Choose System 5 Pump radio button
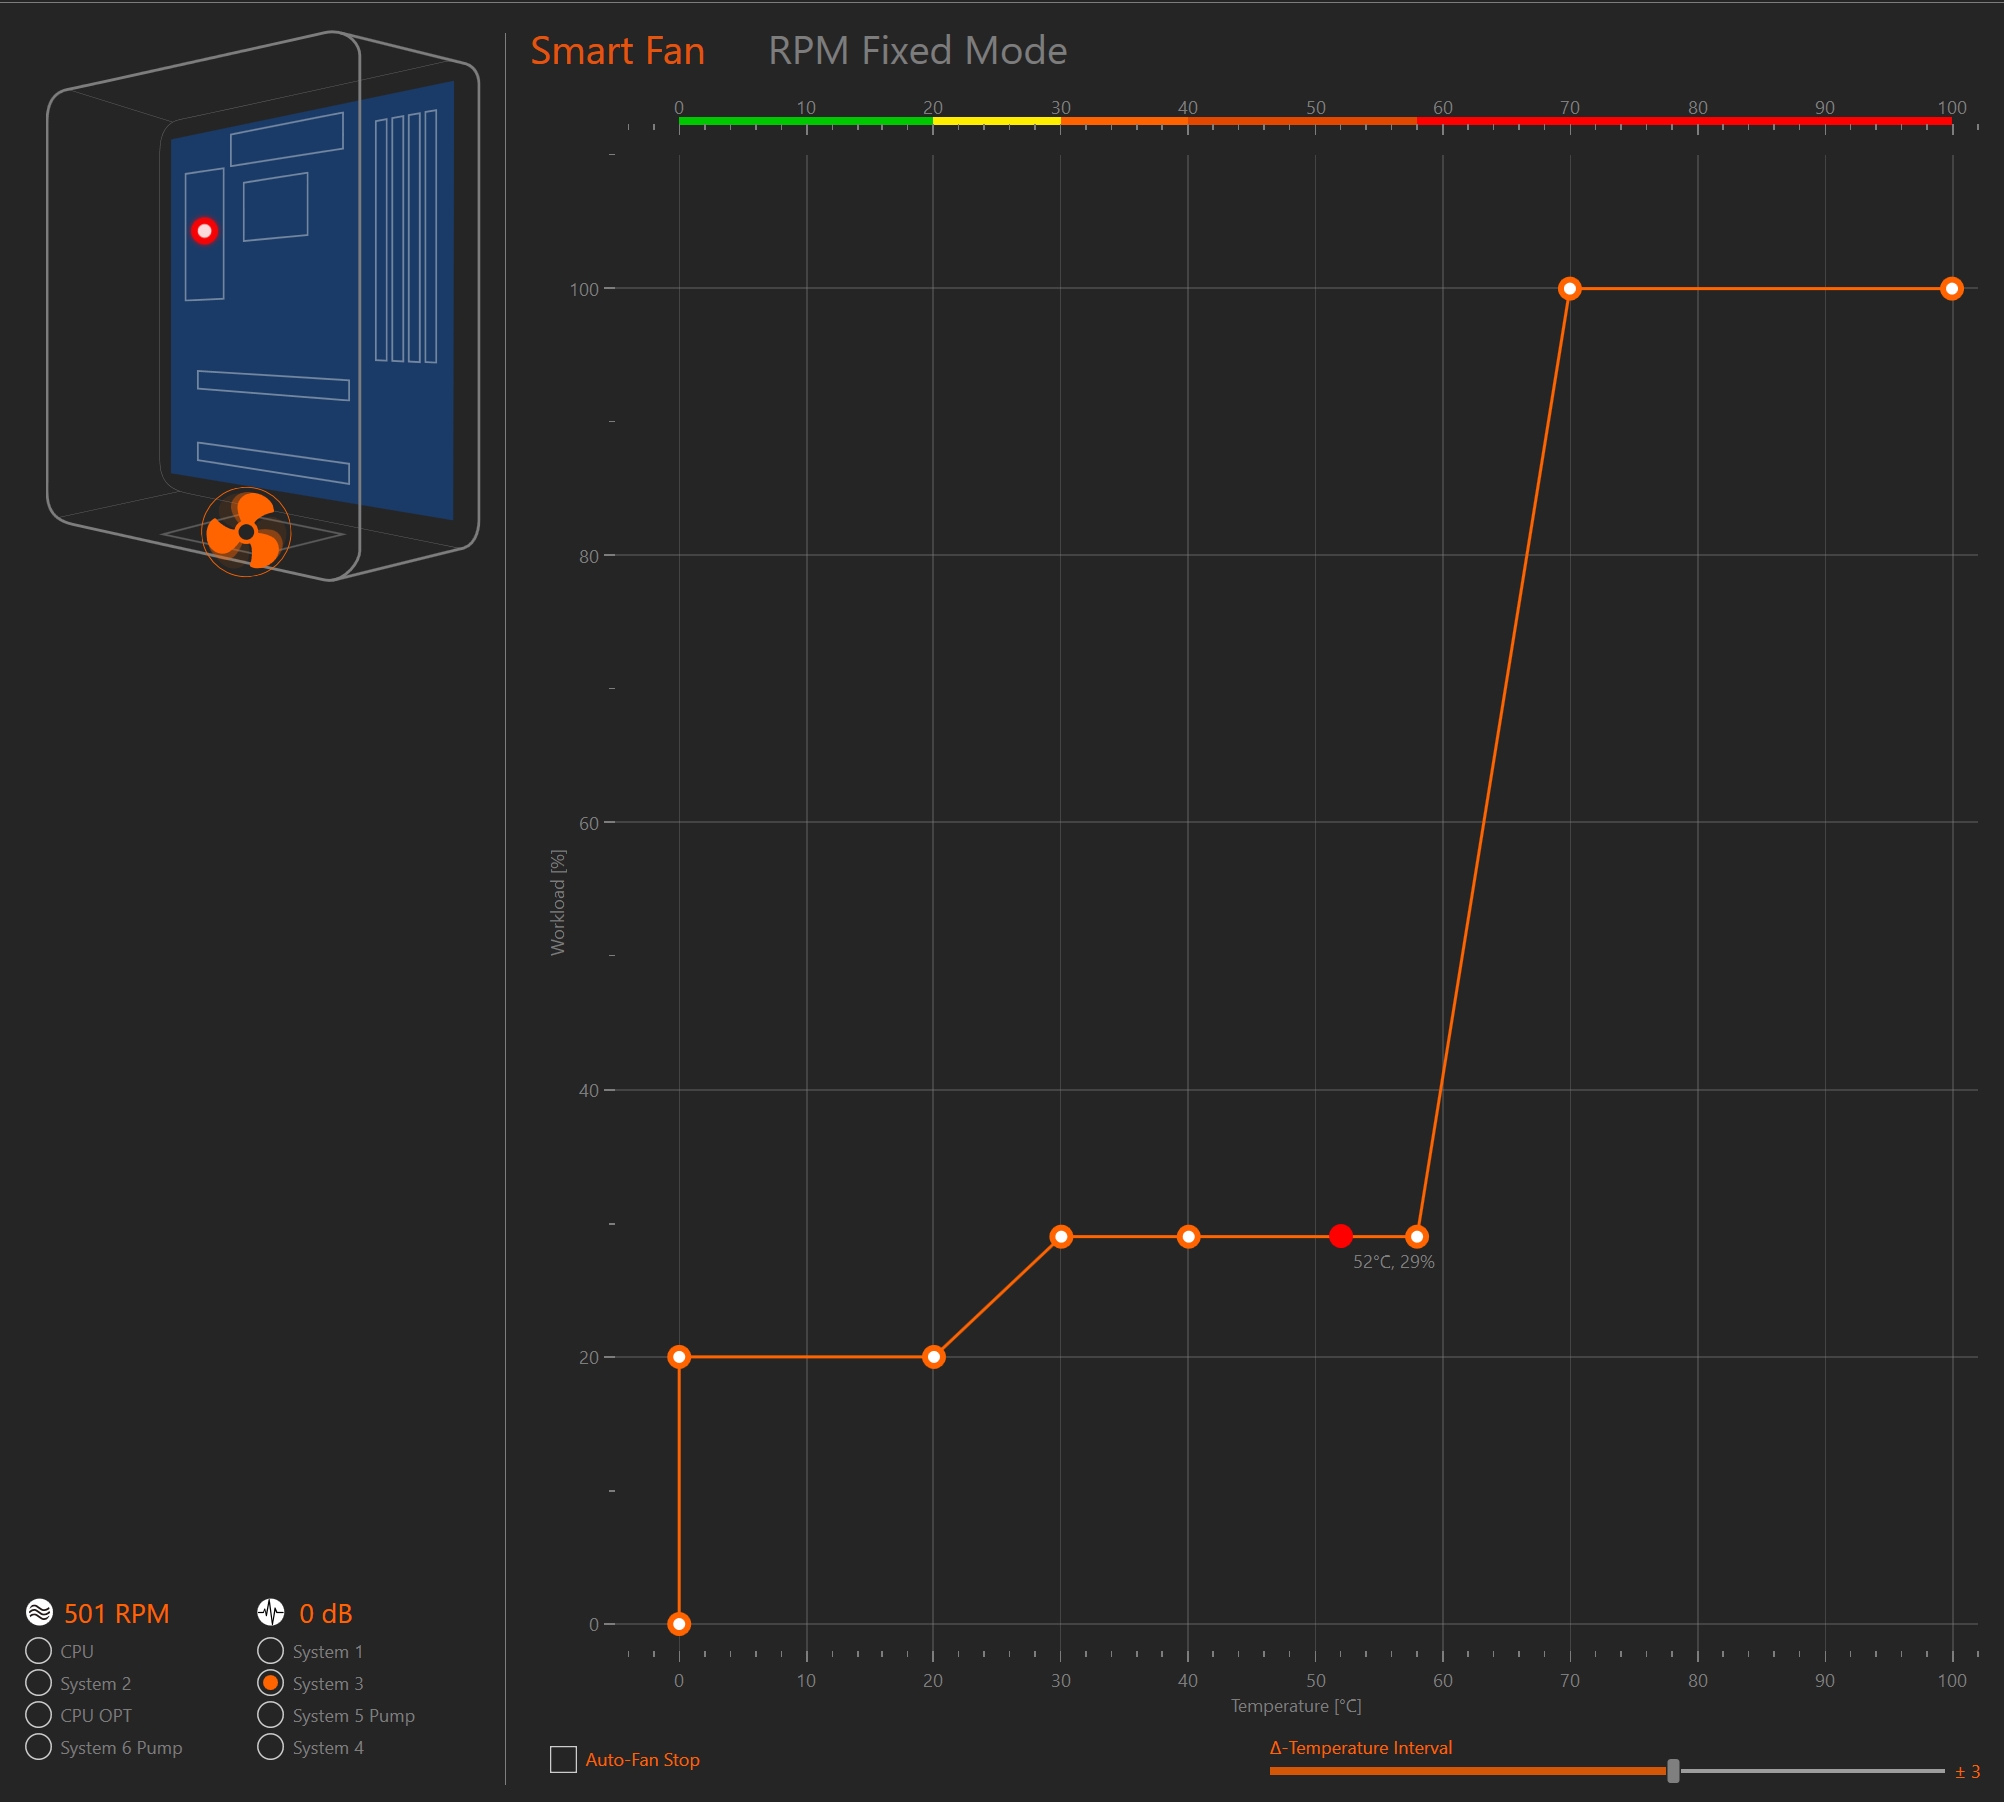Image resolution: width=2004 pixels, height=1802 pixels. coord(270,1715)
